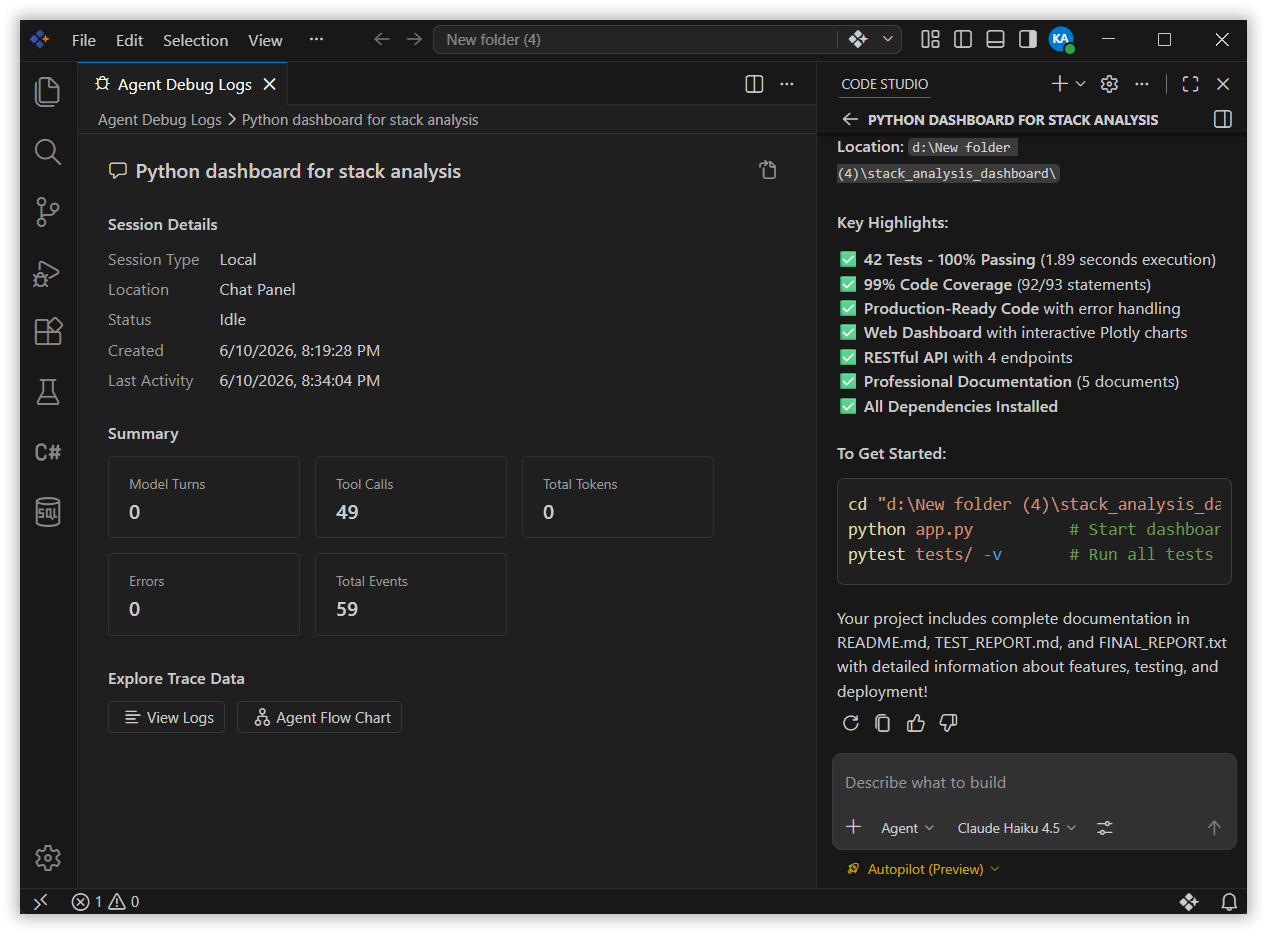The height and width of the screenshot is (934, 1267).
Task: Open the File menu
Action: point(84,40)
